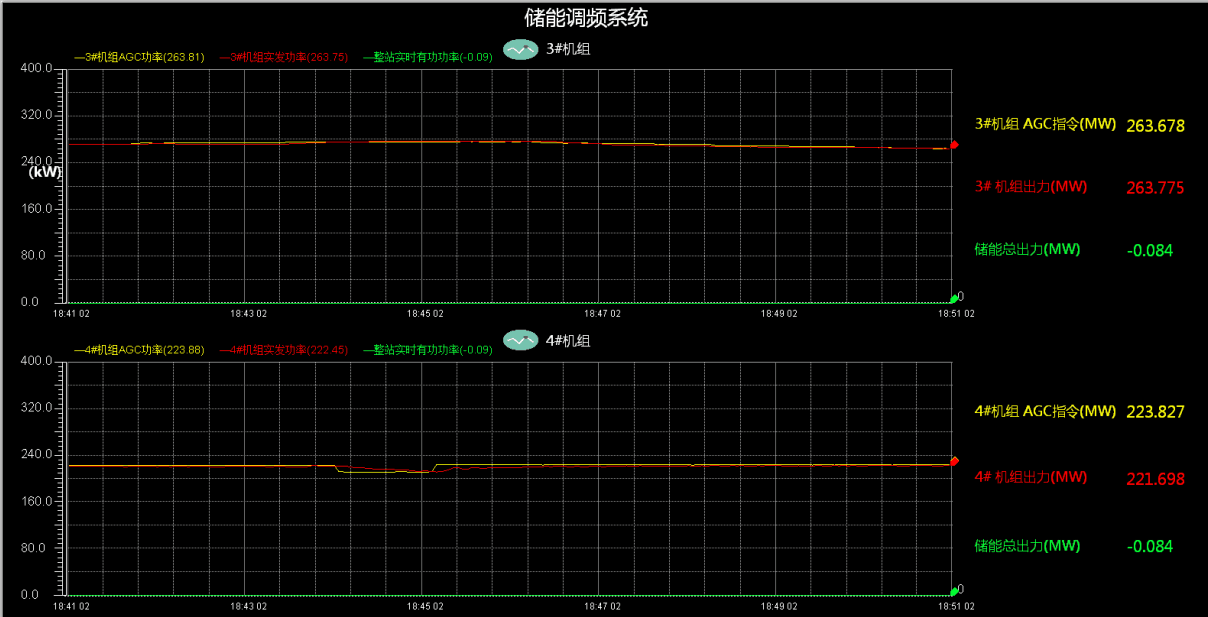This screenshot has height=617, width=1208.
Task: Click the 4# 机组出力(MW) label
Action: [x=1030, y=477]
